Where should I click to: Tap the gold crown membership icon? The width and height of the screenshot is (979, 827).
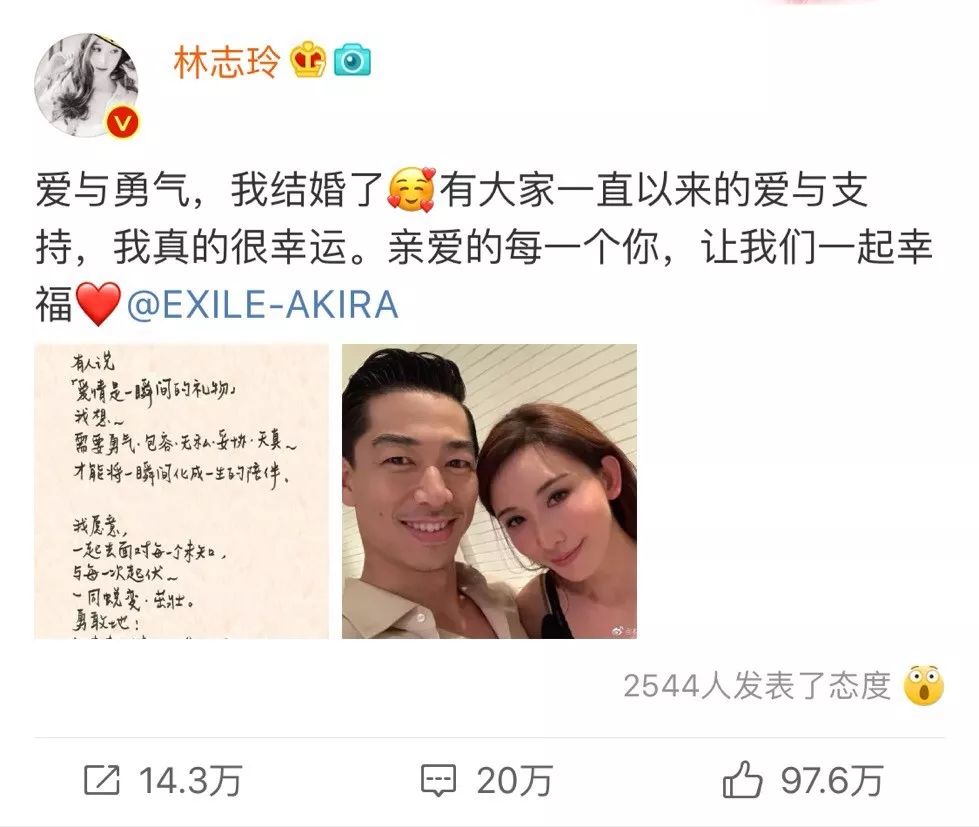308,61
